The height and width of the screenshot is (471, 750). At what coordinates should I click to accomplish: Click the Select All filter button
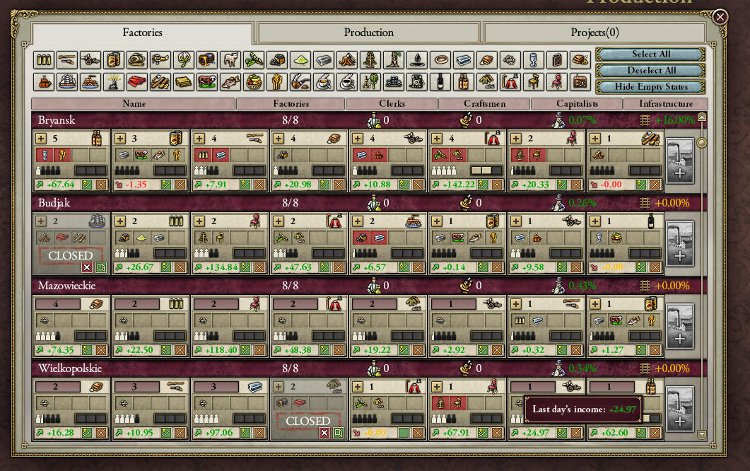pyautogui.click(x=650, y=55)
